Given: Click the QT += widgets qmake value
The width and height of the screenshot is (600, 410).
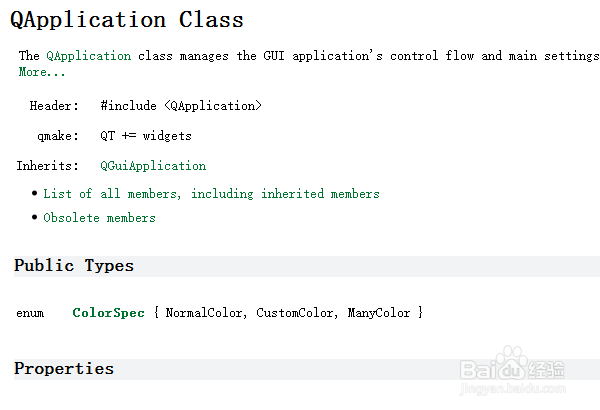Looking at the screenshot, I should pyautogui.click(x=145, y=136).
